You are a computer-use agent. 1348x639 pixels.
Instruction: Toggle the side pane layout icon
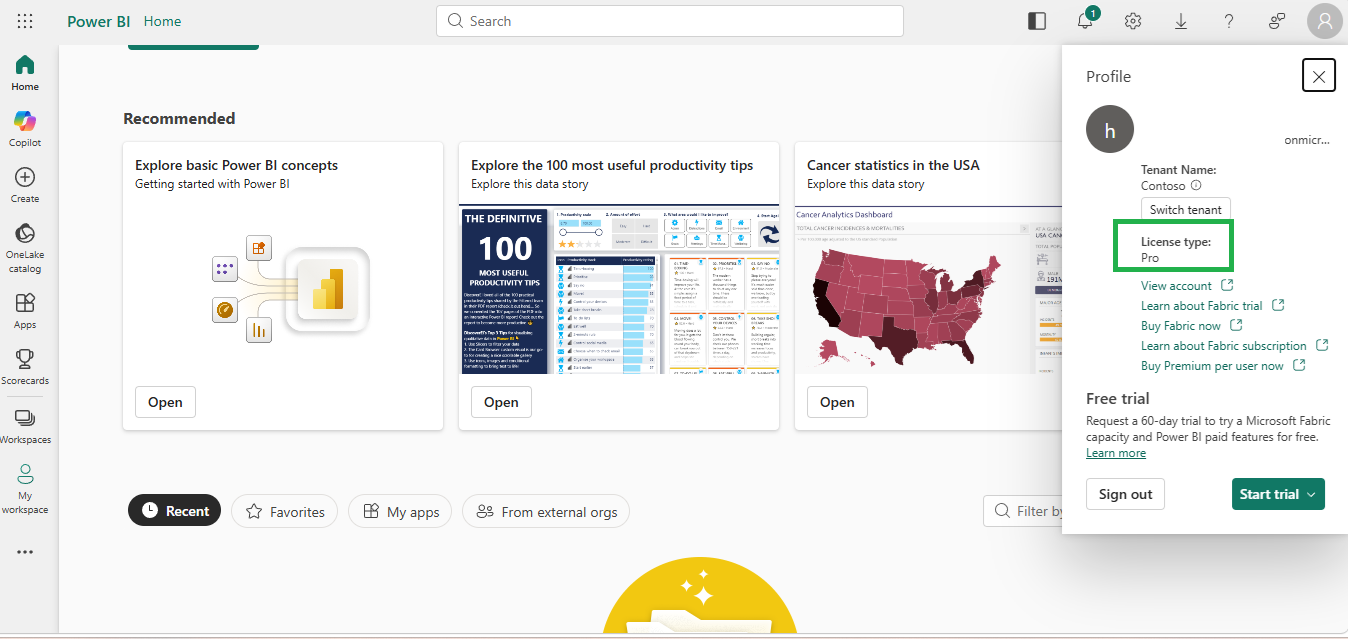(x=1037, y=21)
